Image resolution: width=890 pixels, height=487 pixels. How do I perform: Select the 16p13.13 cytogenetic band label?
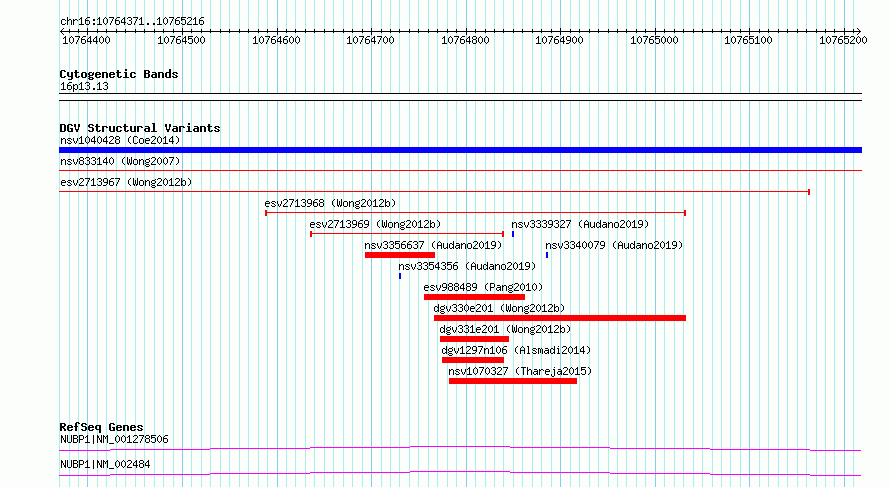coord(84,87)
